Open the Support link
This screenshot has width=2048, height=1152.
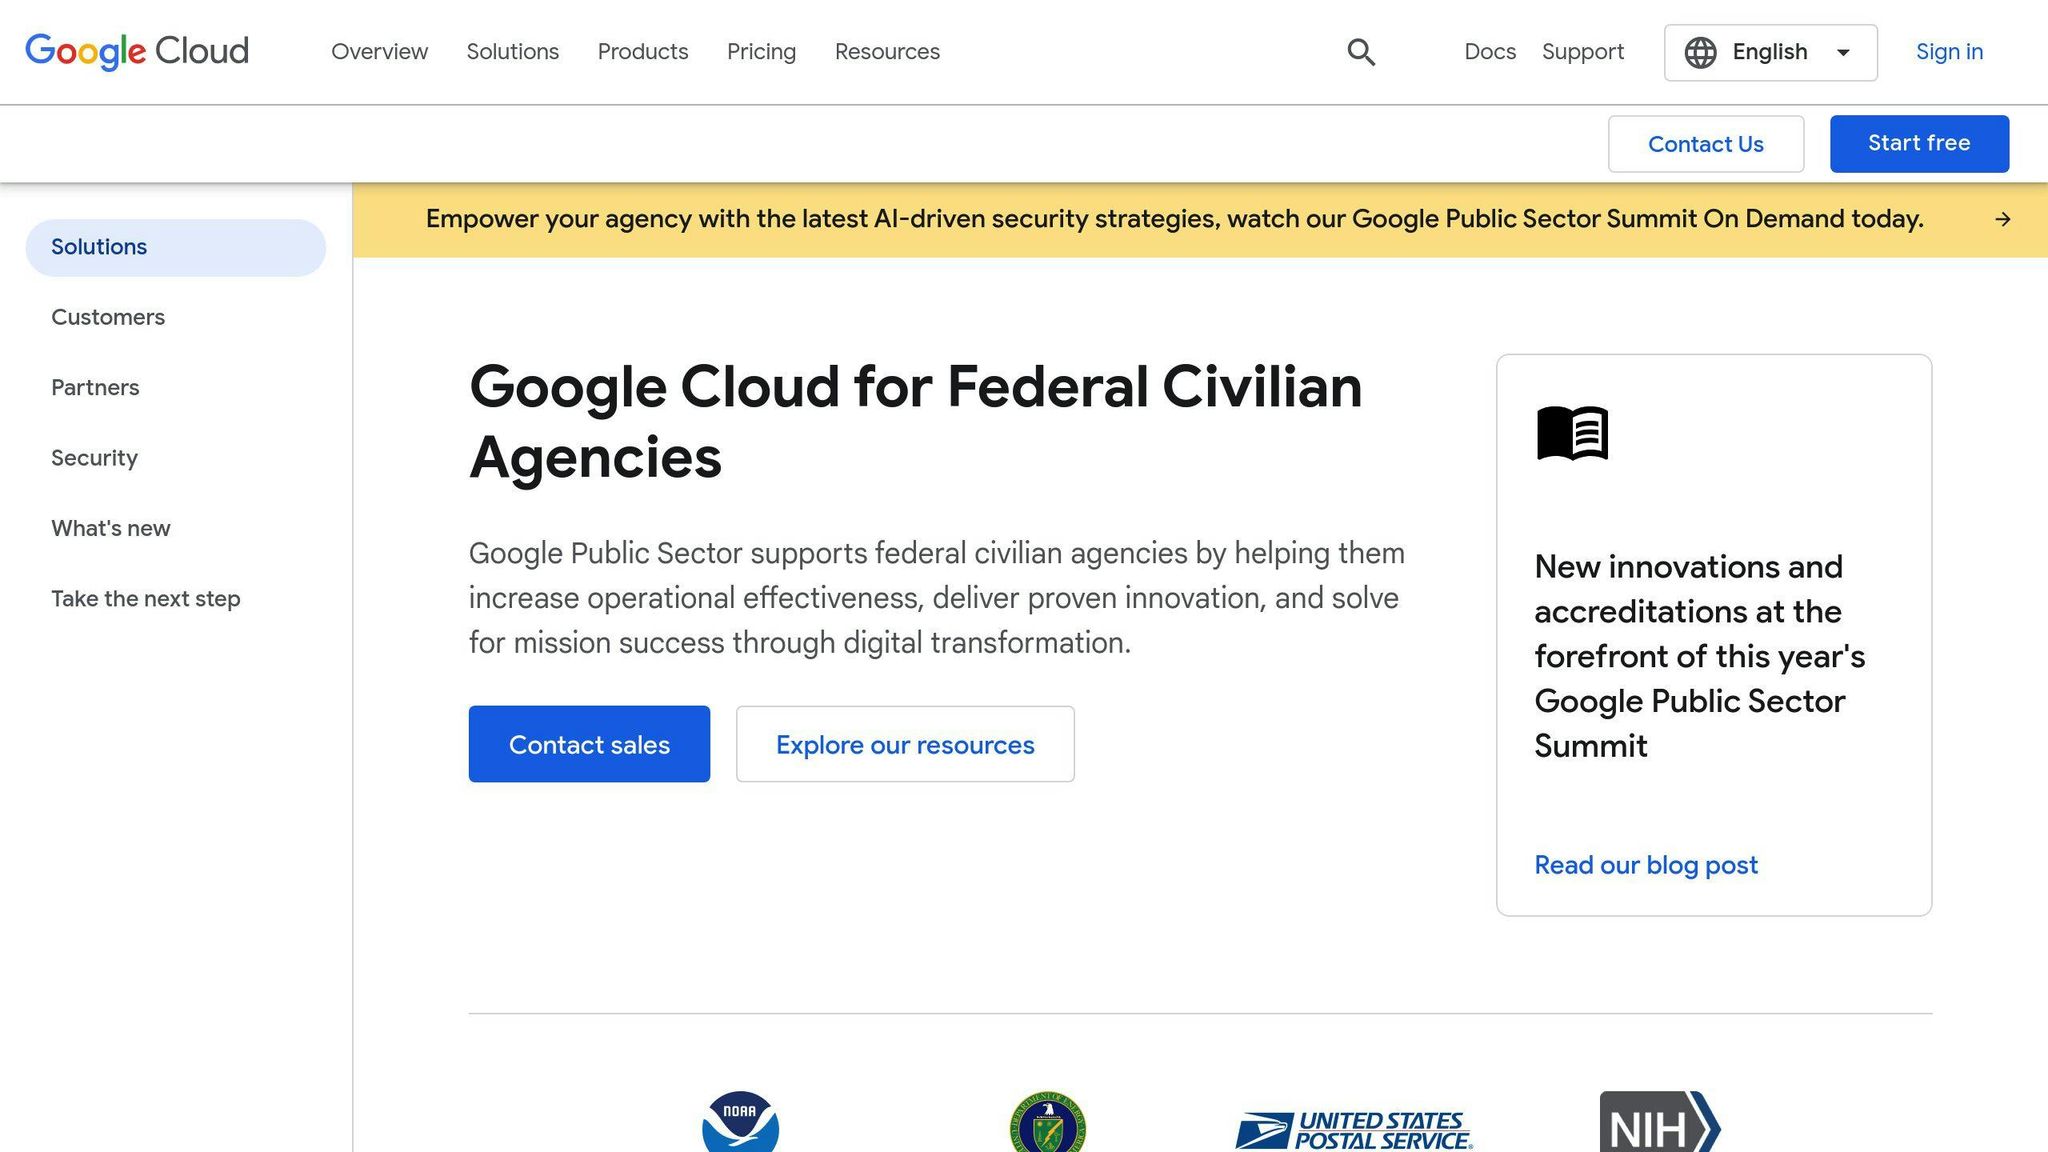point(1583,52)
